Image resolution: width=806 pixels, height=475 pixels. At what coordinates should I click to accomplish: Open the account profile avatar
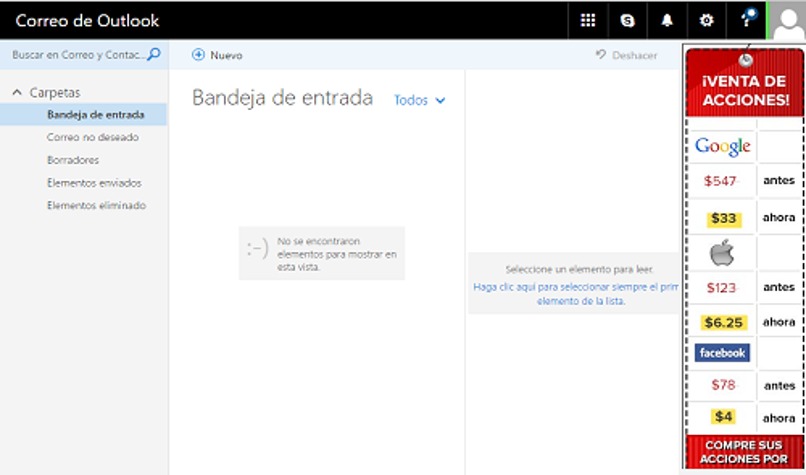[787, 20]
